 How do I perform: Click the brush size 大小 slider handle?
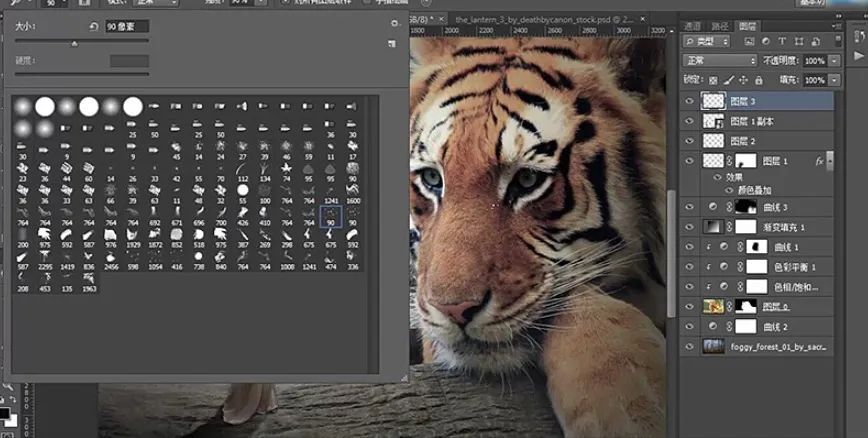(74, 44)
